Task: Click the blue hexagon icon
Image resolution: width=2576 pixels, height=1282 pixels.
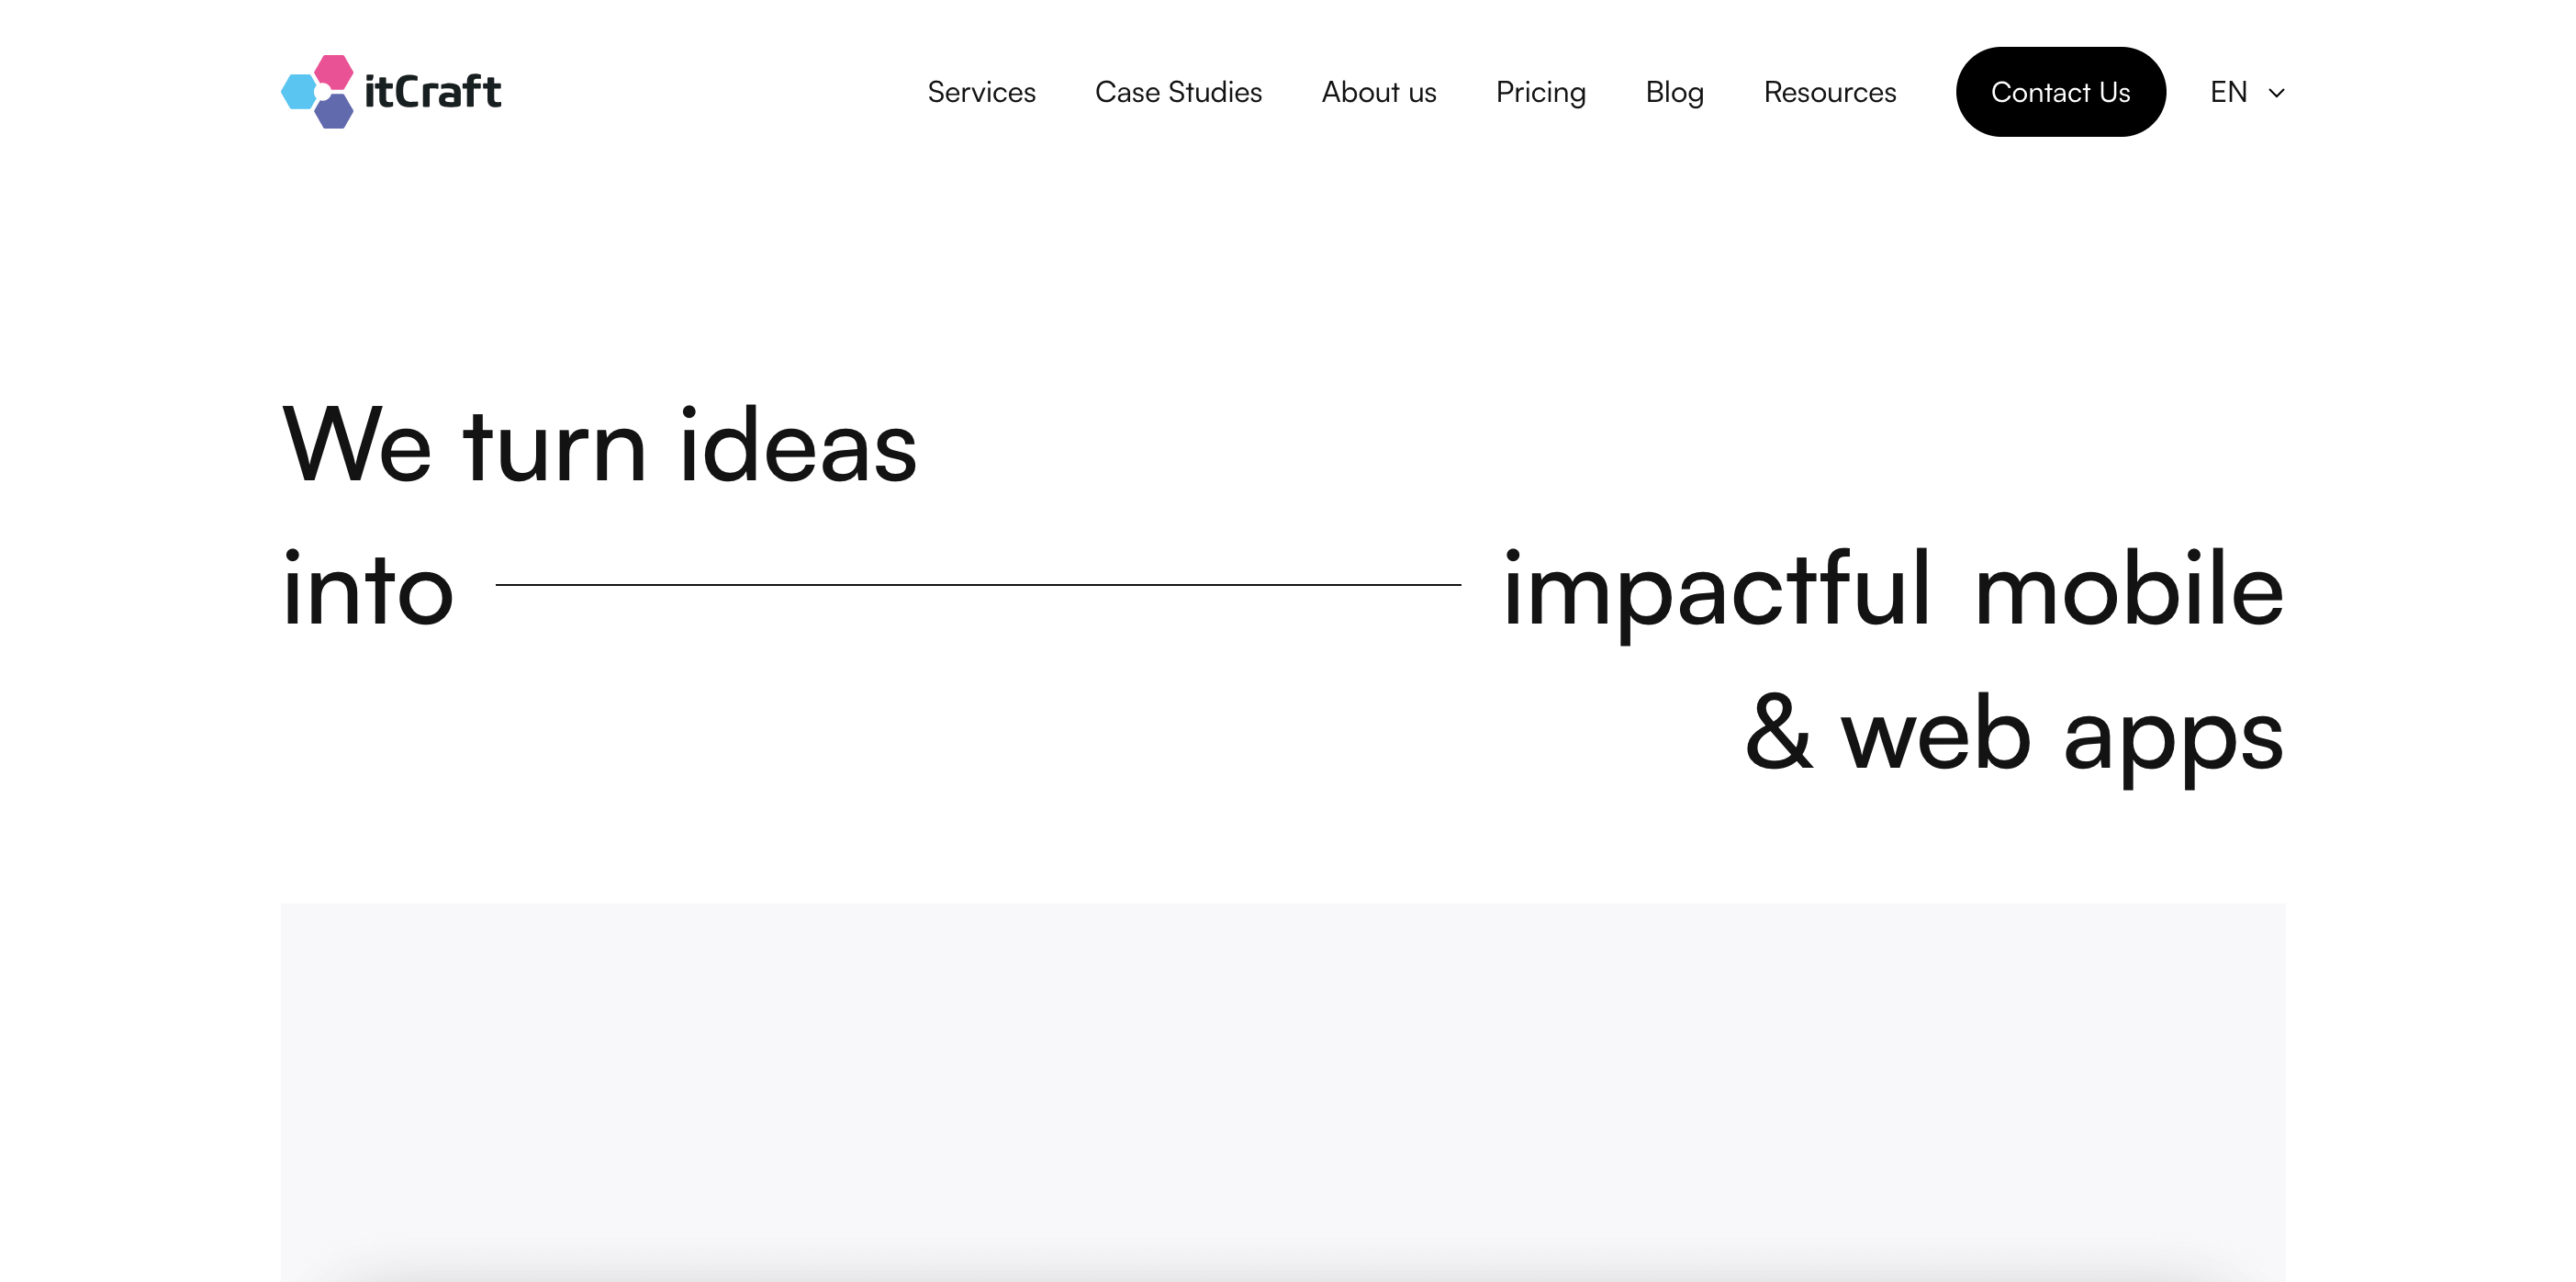Action: [299, 90]
